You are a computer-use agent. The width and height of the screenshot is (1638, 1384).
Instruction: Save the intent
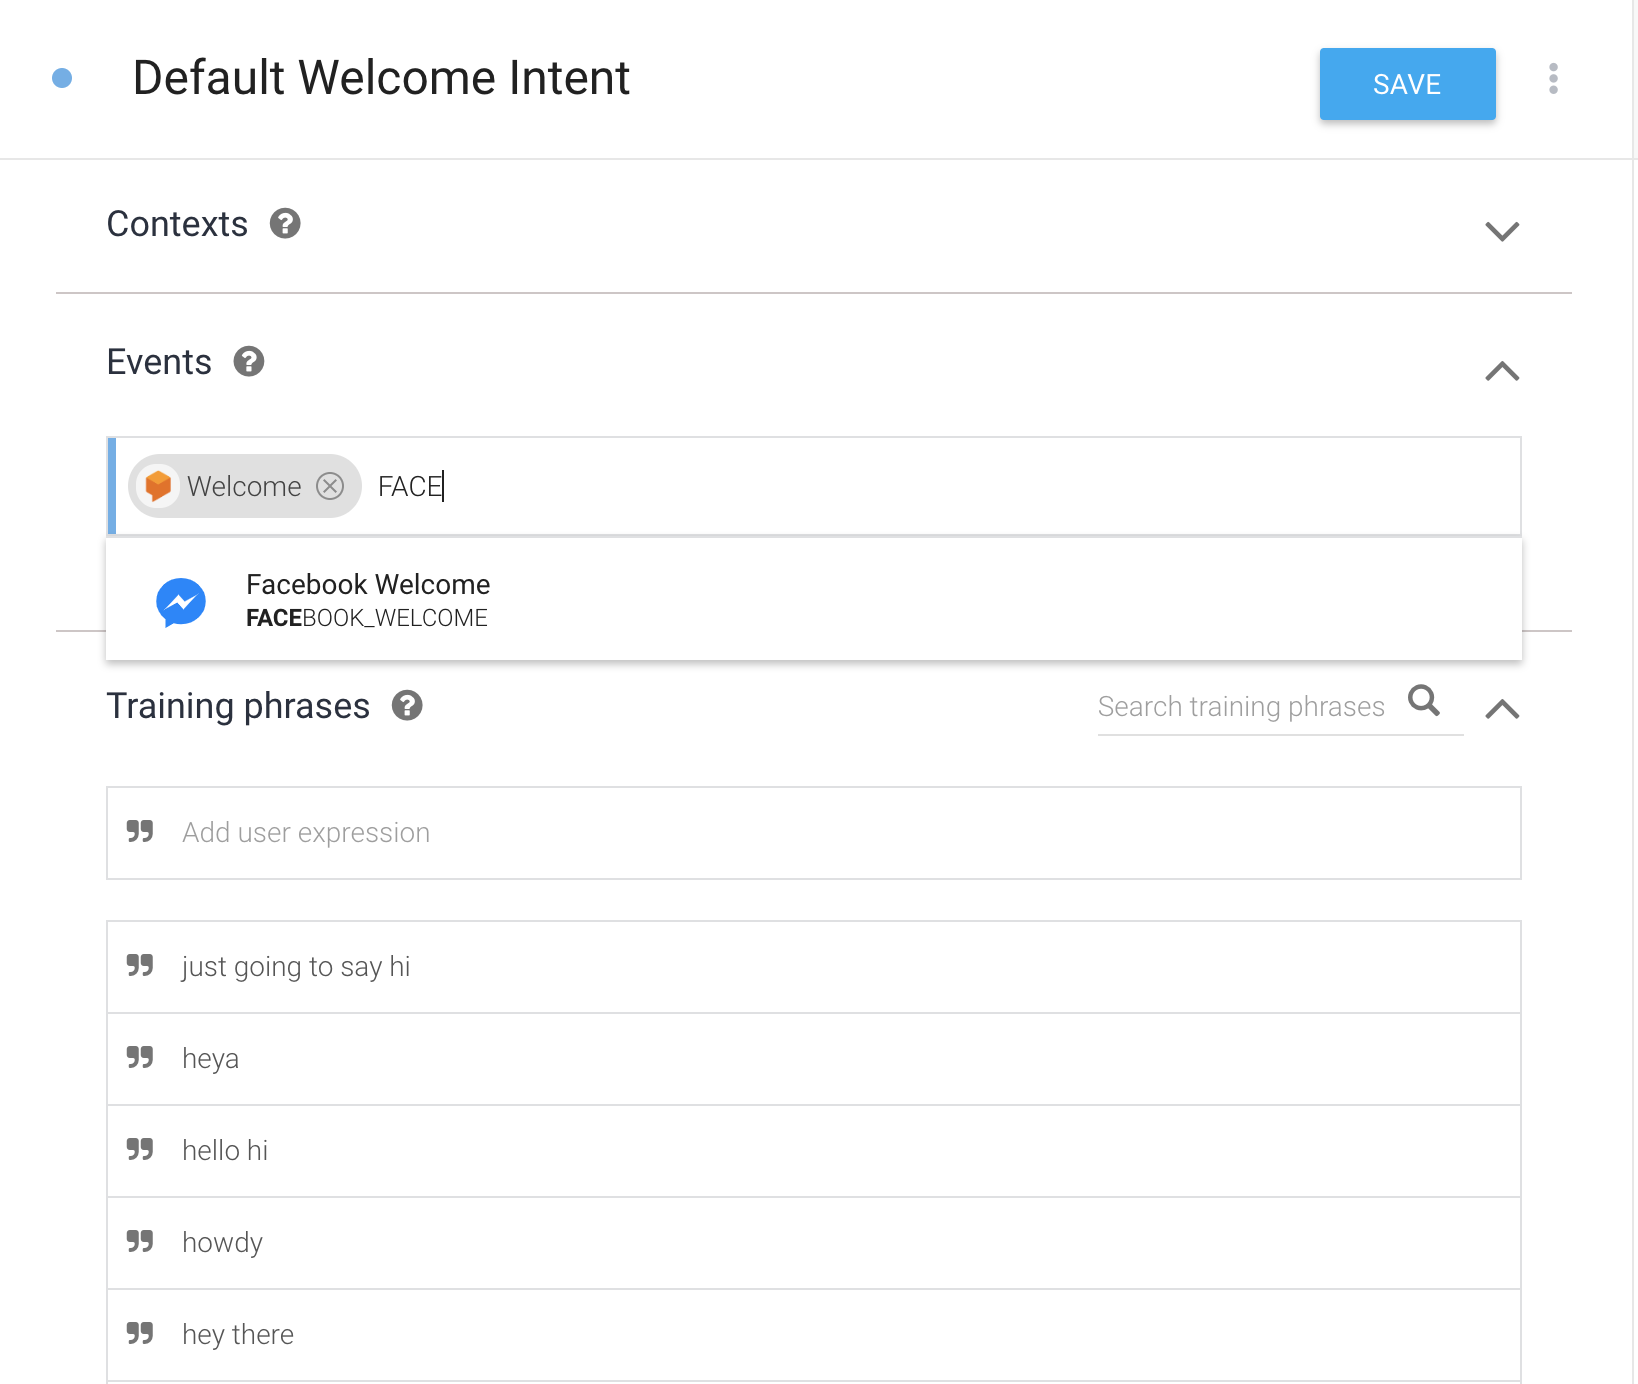click(1407, 84)
